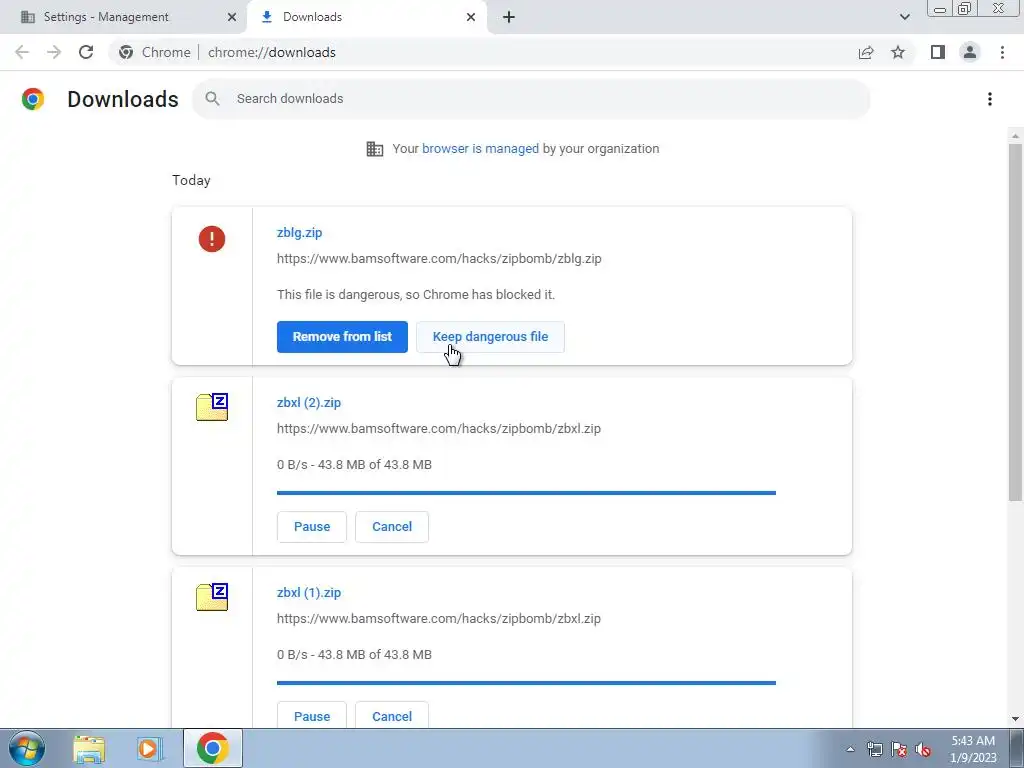Click the muted volume tray icon
The height and width of the screenshot is (768, 1024).
(923, 749)
